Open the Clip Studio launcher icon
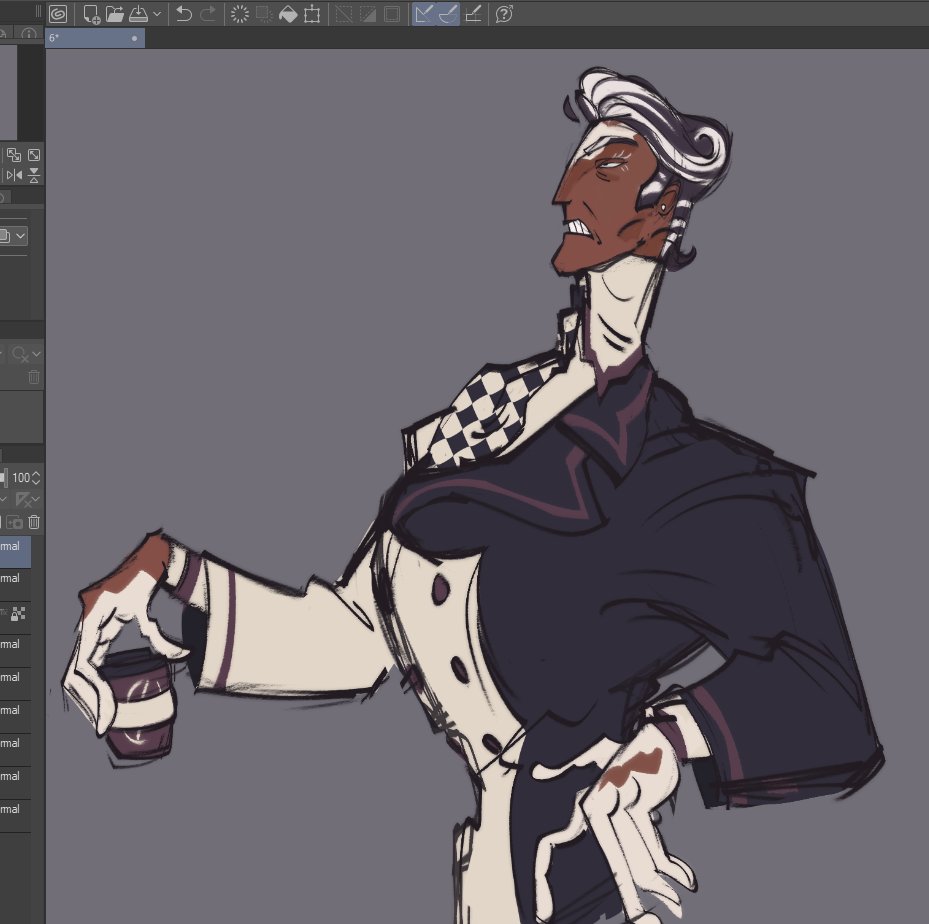The height and width of the screenshot is (924, 929). click(58, 14)
